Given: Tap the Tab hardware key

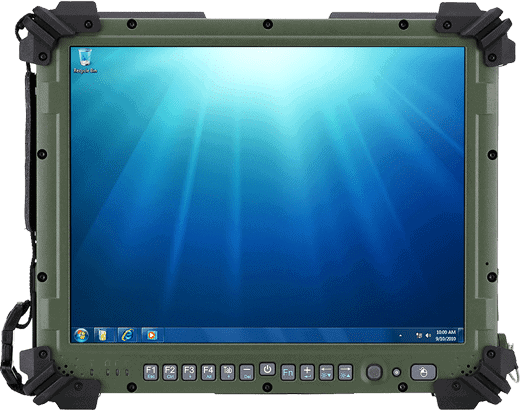Looking at the screenshot, I should (x=228, y=372).
